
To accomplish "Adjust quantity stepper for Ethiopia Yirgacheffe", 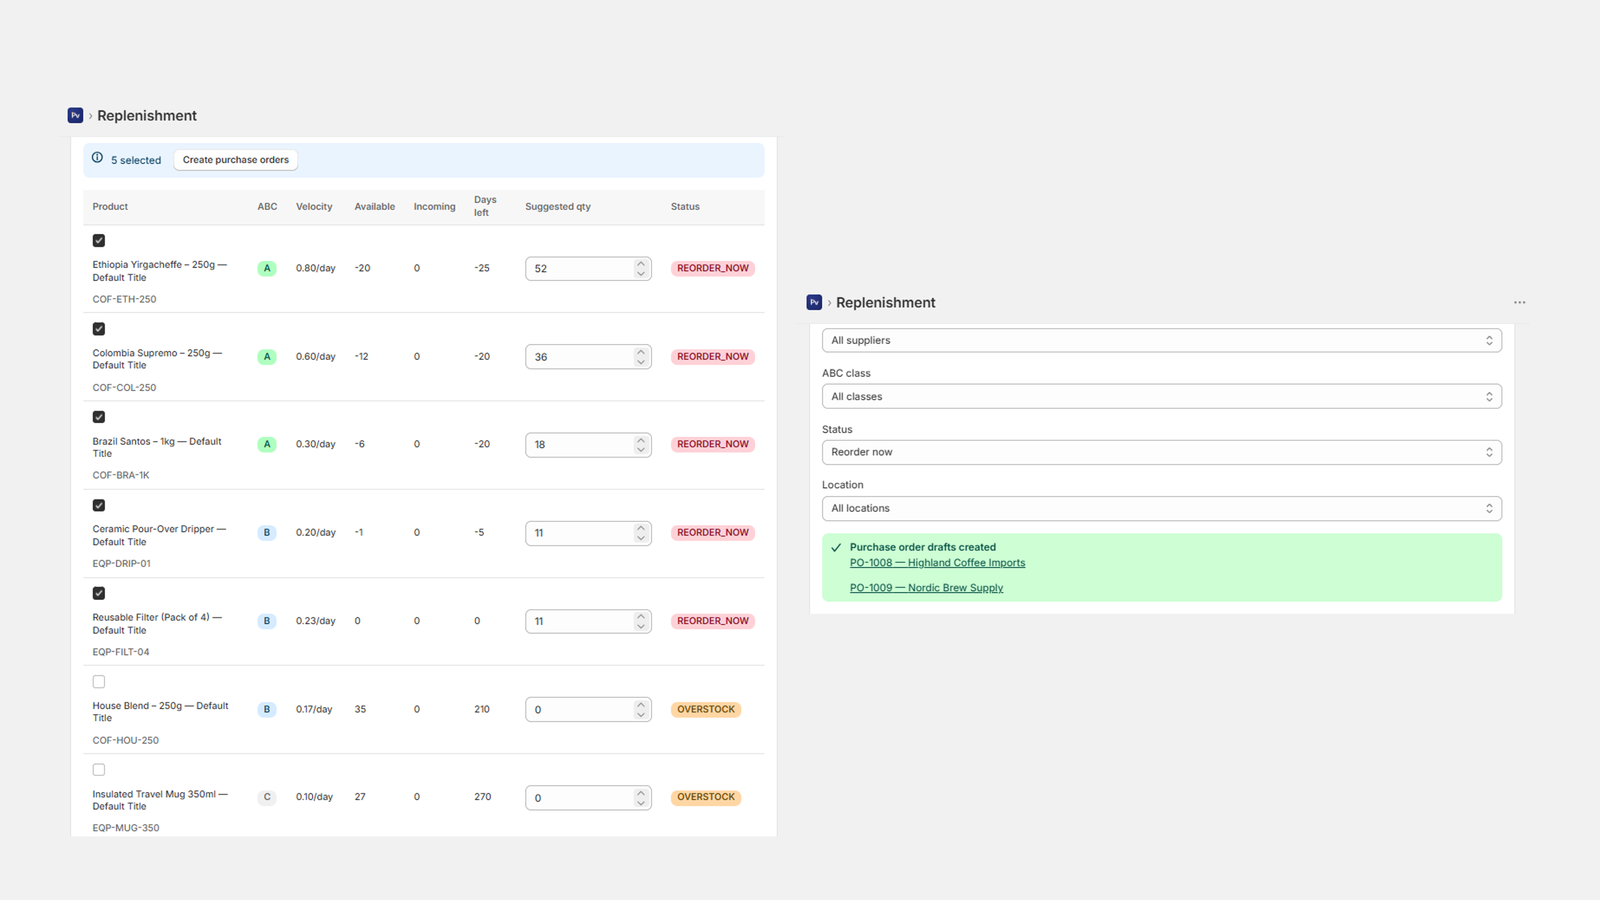I will click(641, 268).
